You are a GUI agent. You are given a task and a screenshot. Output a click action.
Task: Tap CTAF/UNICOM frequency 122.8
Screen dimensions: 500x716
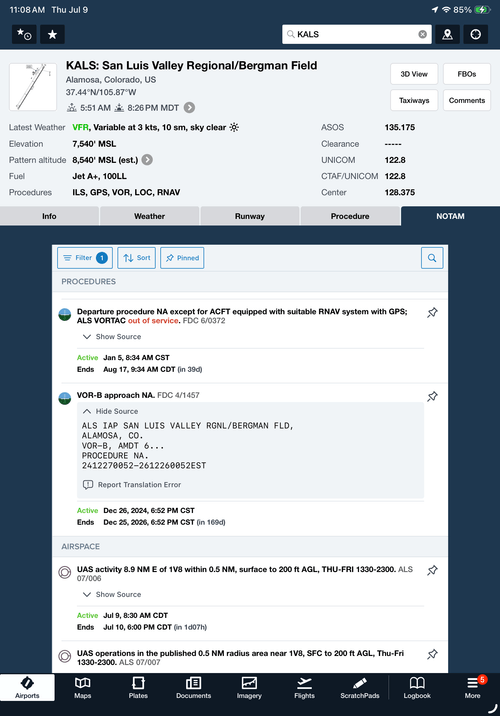tap(395, 176)
